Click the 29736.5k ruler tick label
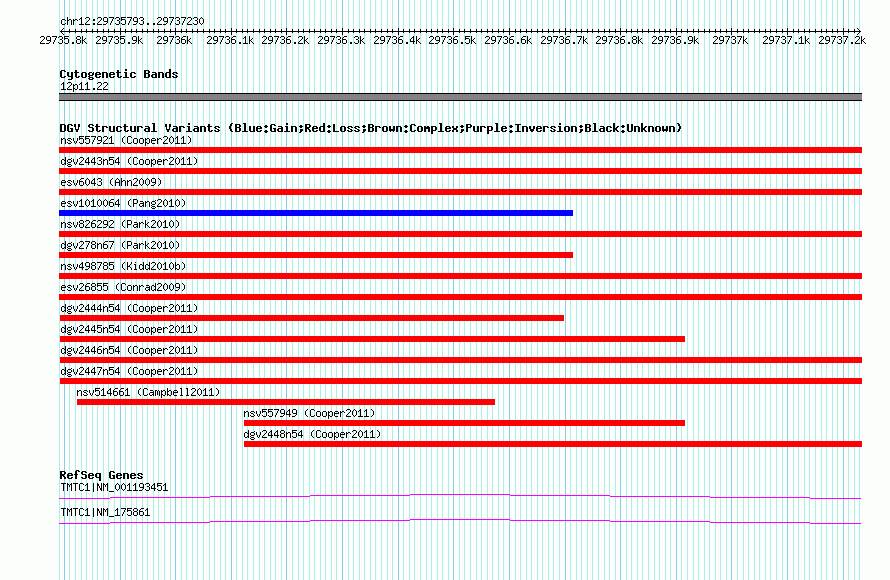 click(452, 40)
